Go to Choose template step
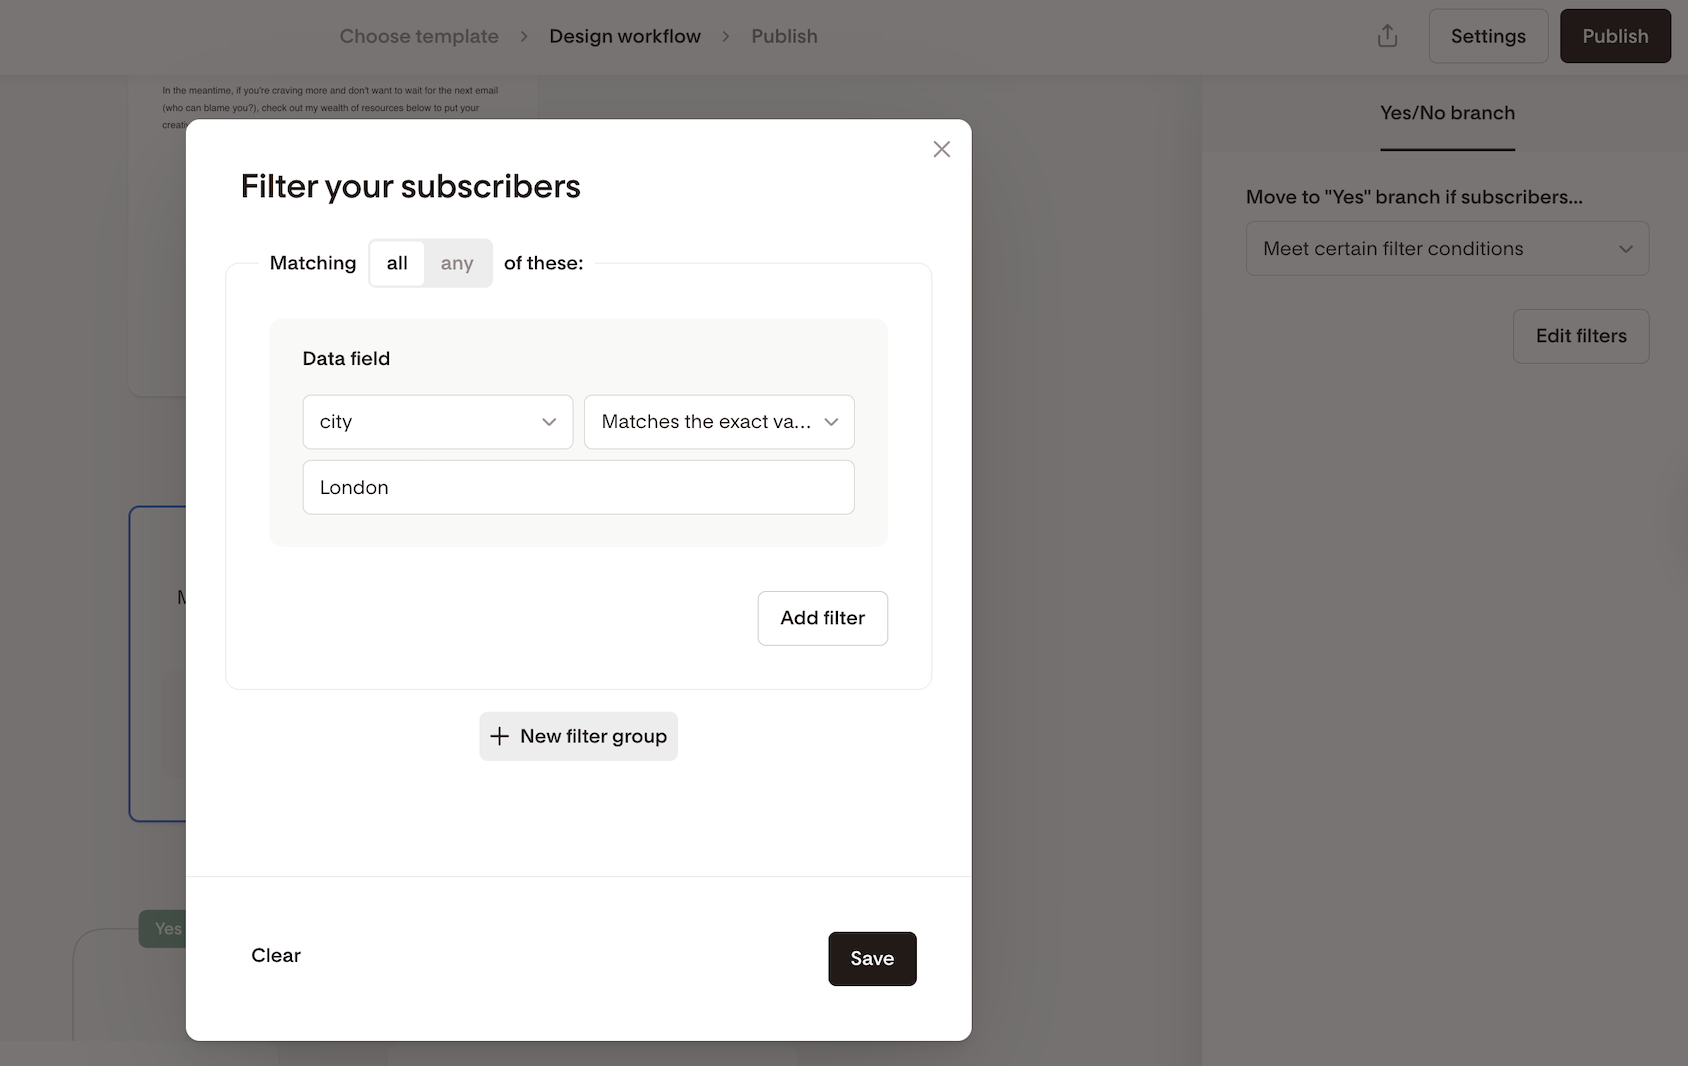This screenshot has height=1066, width=1688. pos(419,36)
